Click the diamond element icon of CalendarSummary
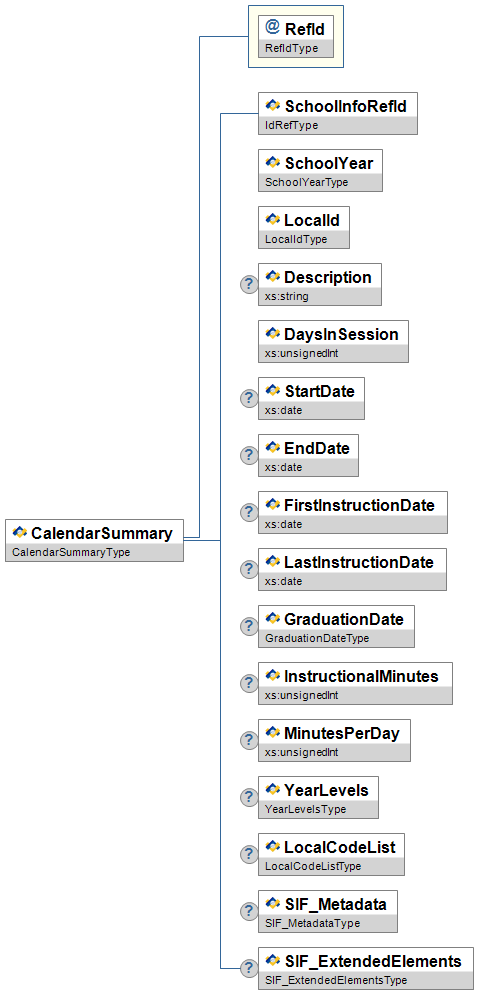The image size is (496, 994). [20, 533]
